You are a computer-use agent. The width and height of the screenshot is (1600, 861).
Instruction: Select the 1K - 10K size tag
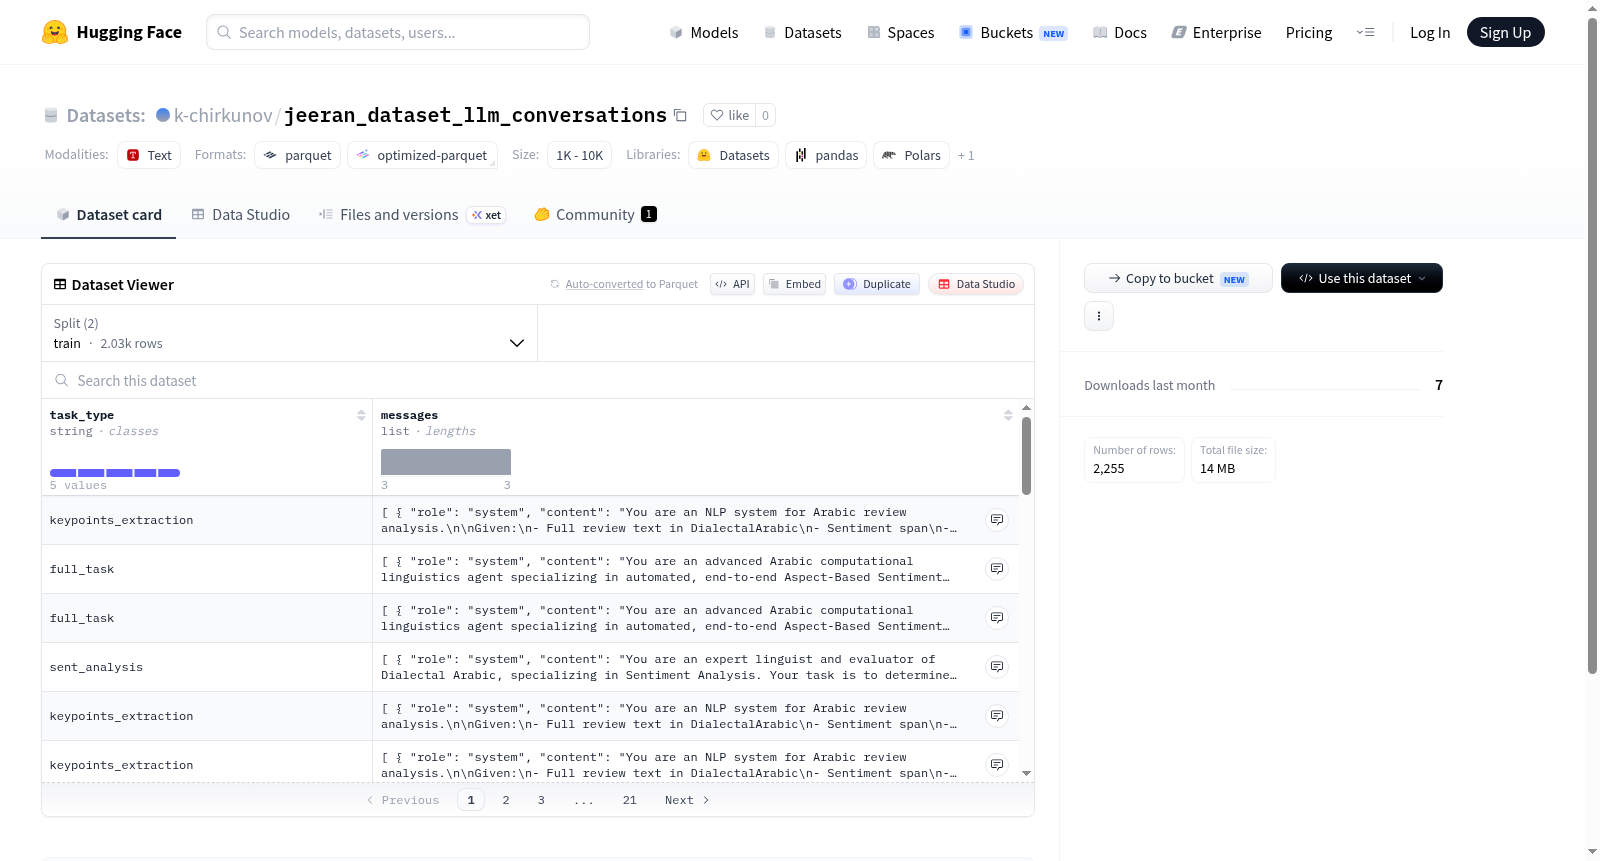580,155
